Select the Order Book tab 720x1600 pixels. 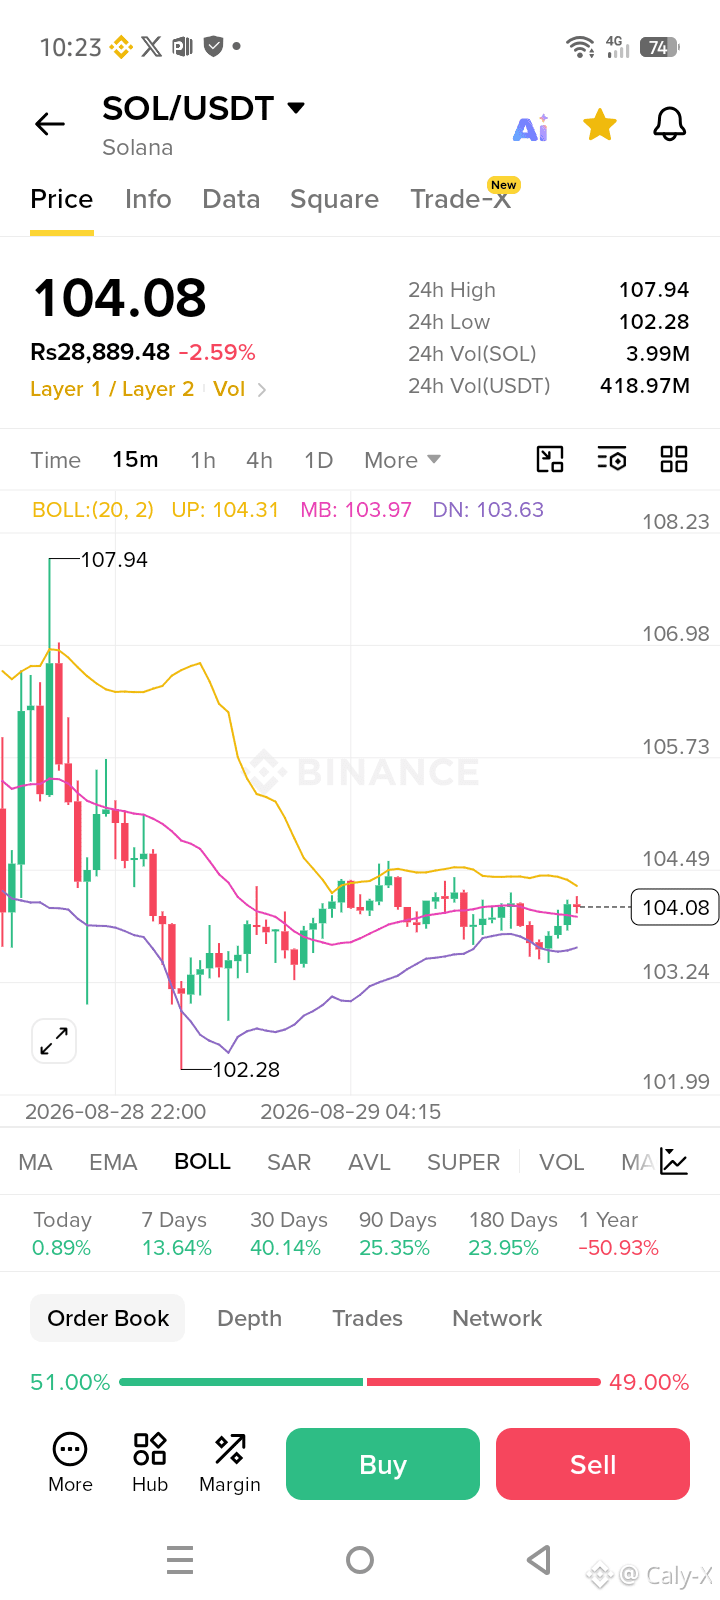click(x=108, y=1318)
